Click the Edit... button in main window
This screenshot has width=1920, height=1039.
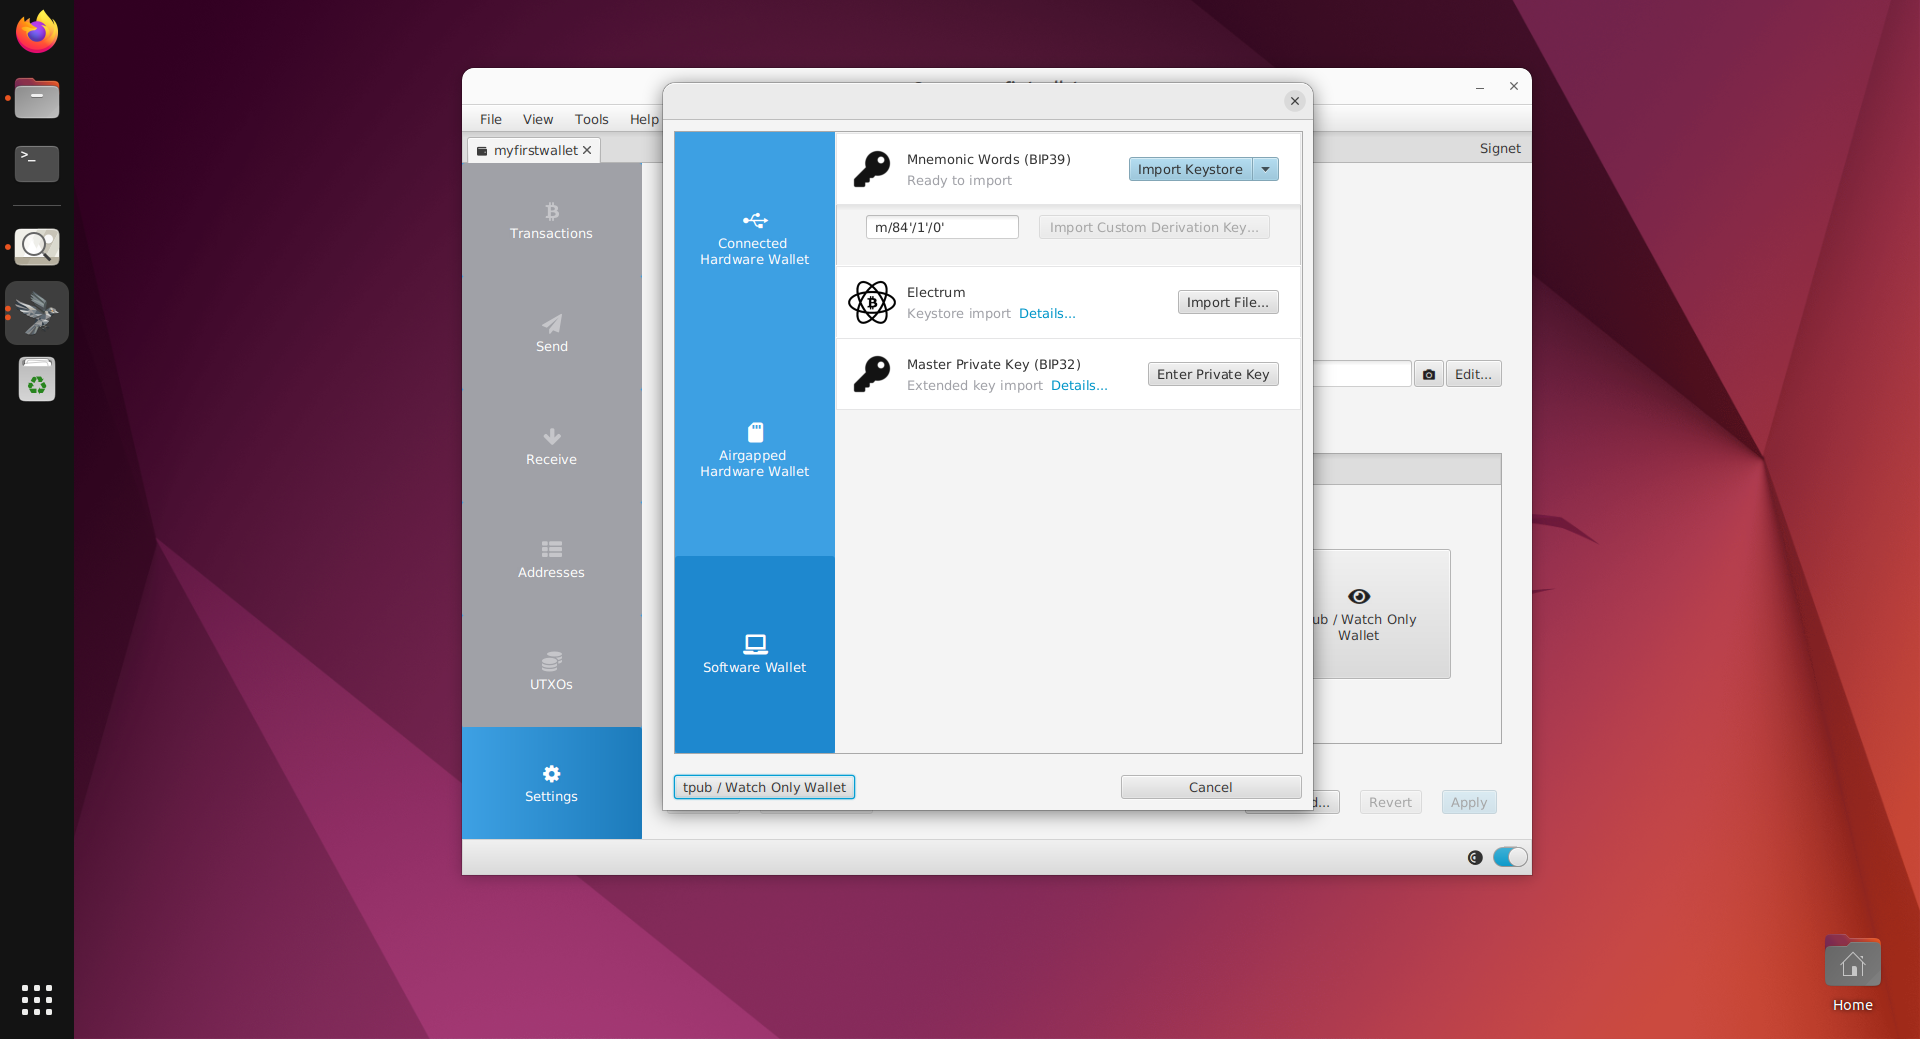point(1473,374)
